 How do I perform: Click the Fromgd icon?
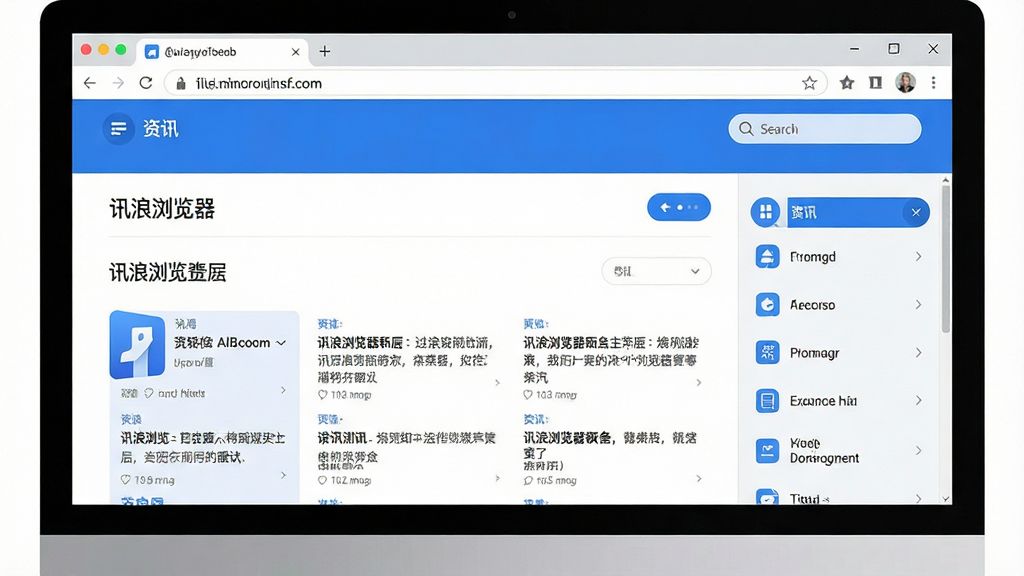point(767,257)
